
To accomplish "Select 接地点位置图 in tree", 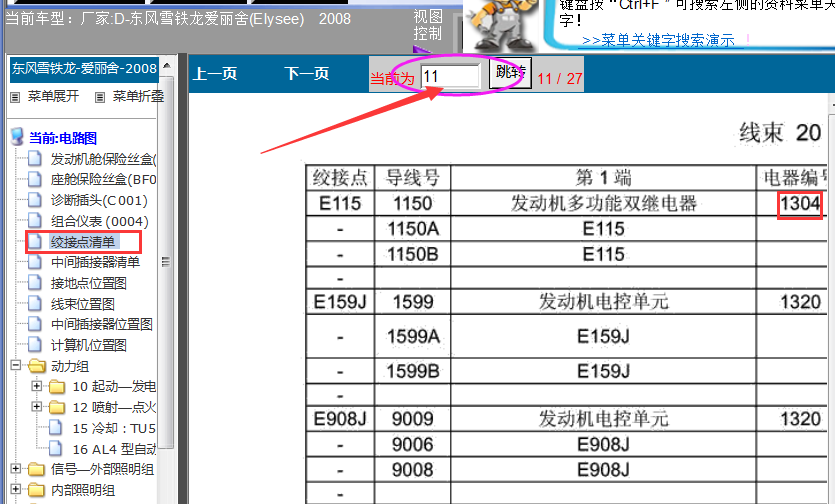I will pyautogui.click(x=88, y=283).
